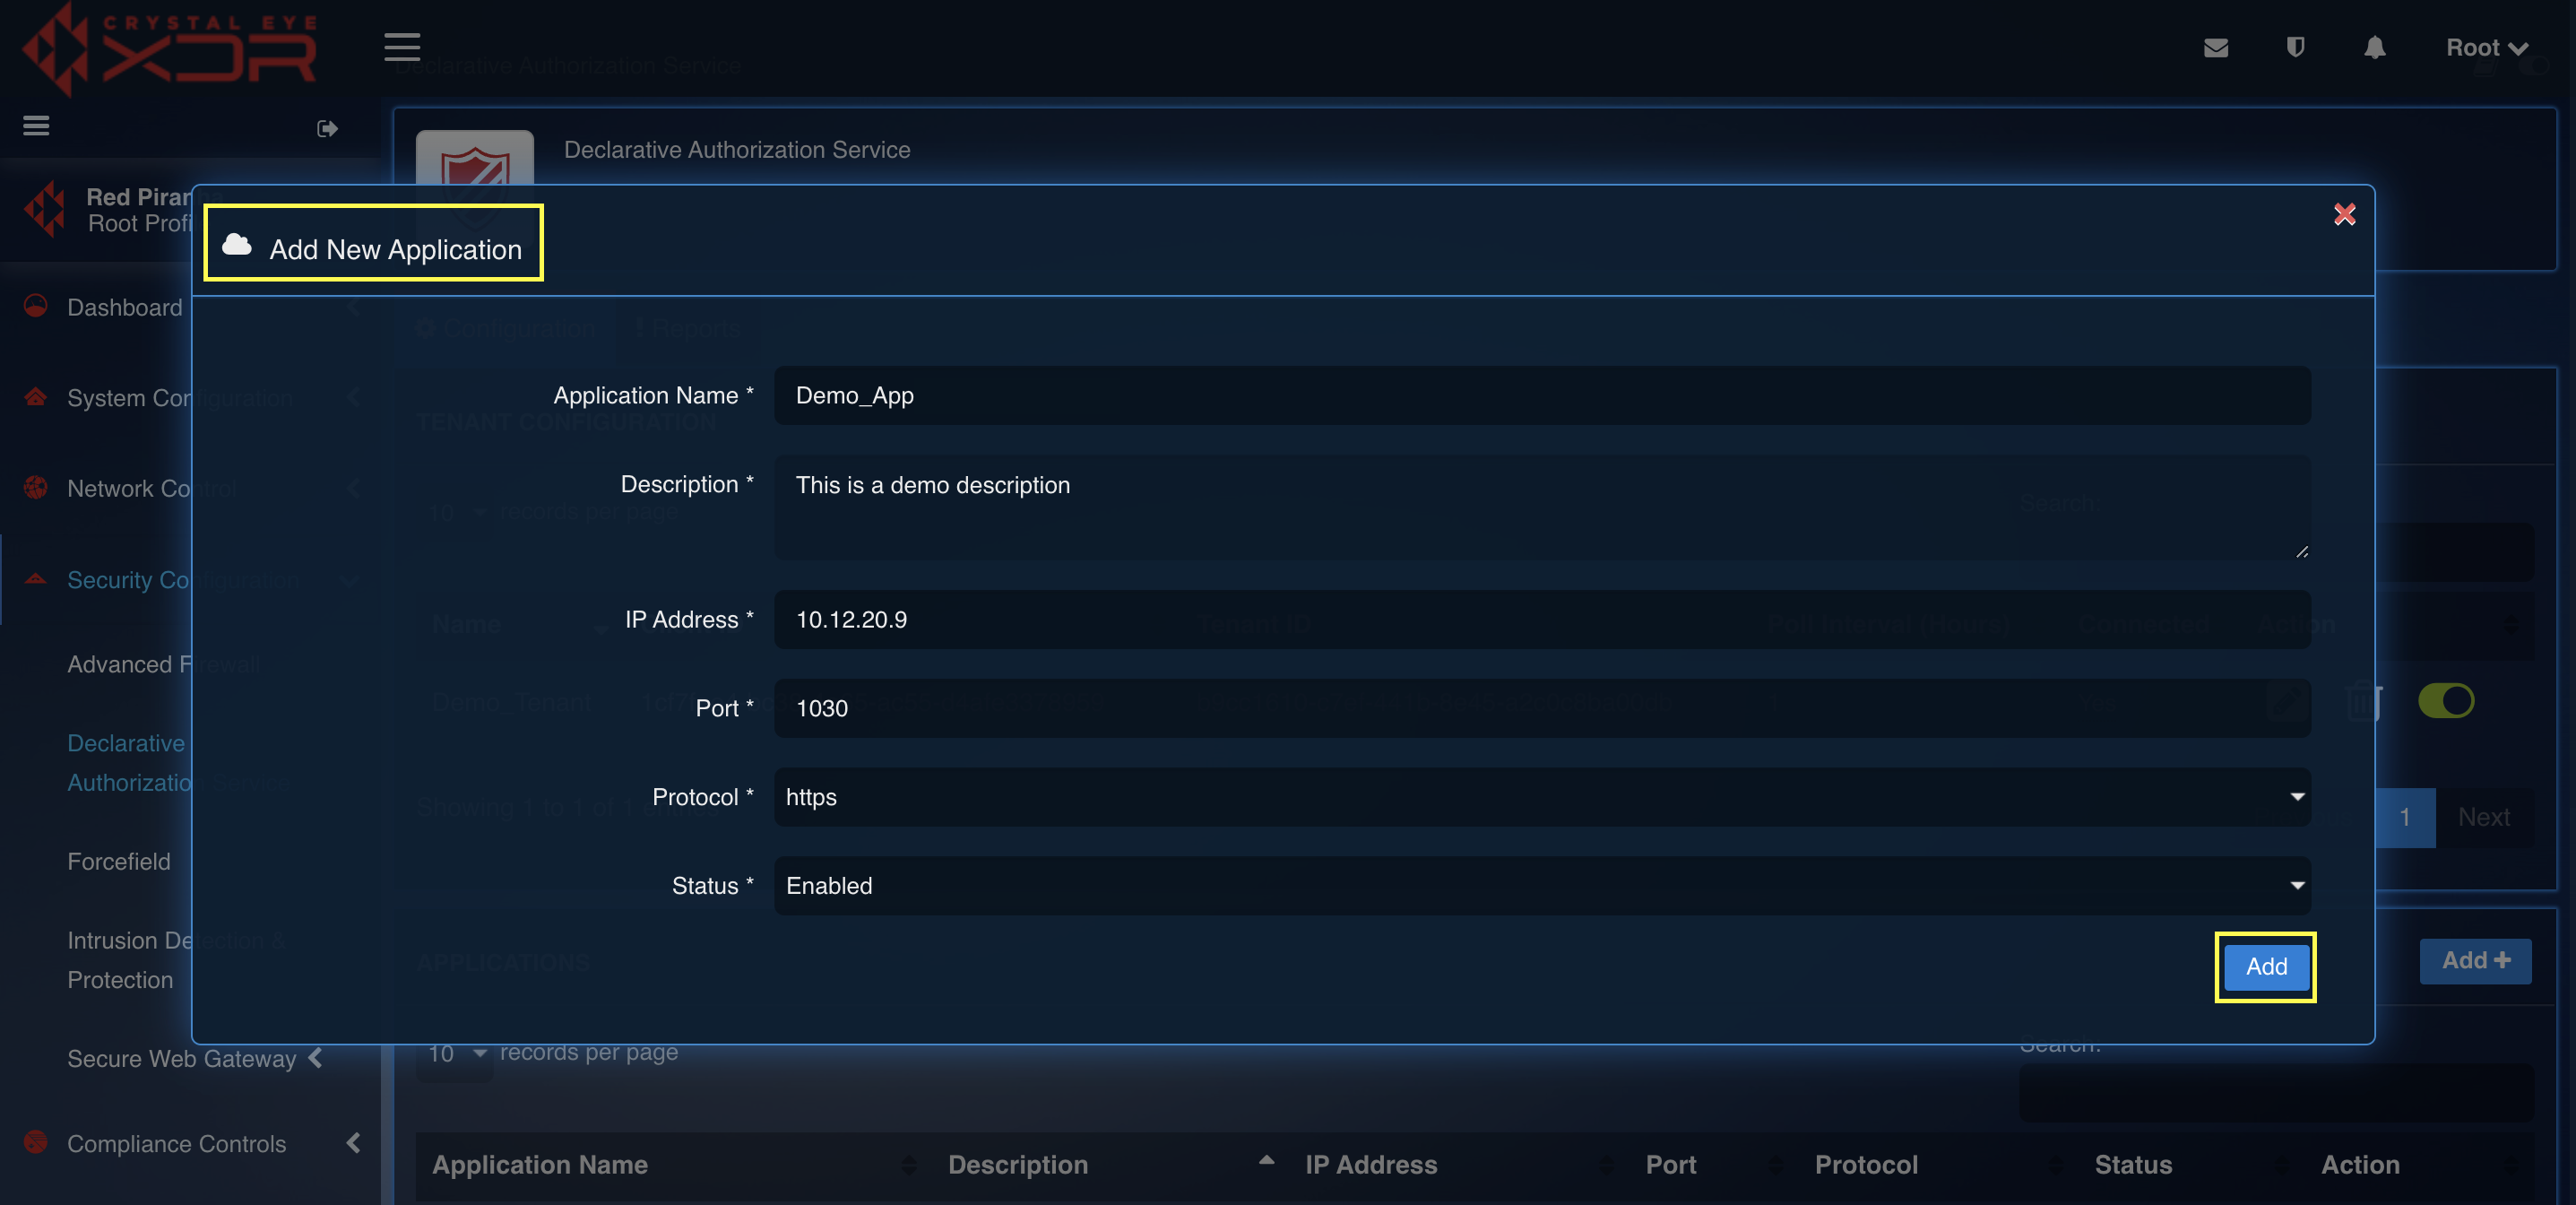Click the Dashboard gauge icon
Image resolution: width=2576 pixels, height=1205 pixels.
36,306
